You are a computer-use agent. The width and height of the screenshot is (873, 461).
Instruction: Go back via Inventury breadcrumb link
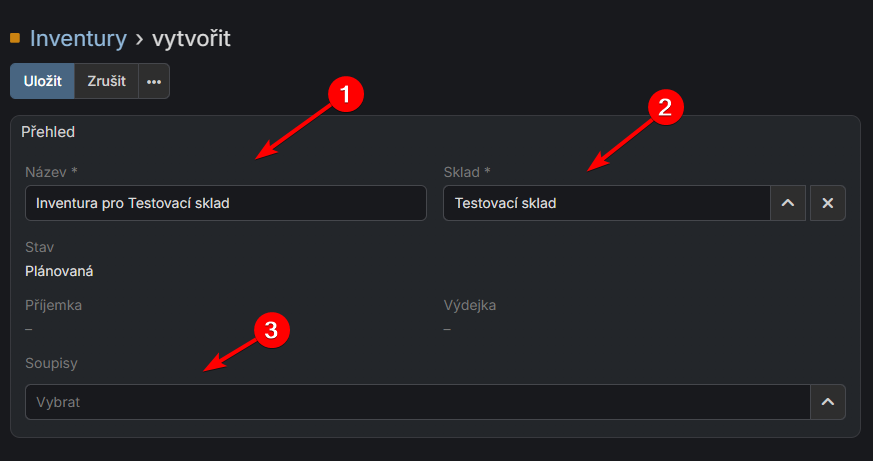tap(78, 39)
